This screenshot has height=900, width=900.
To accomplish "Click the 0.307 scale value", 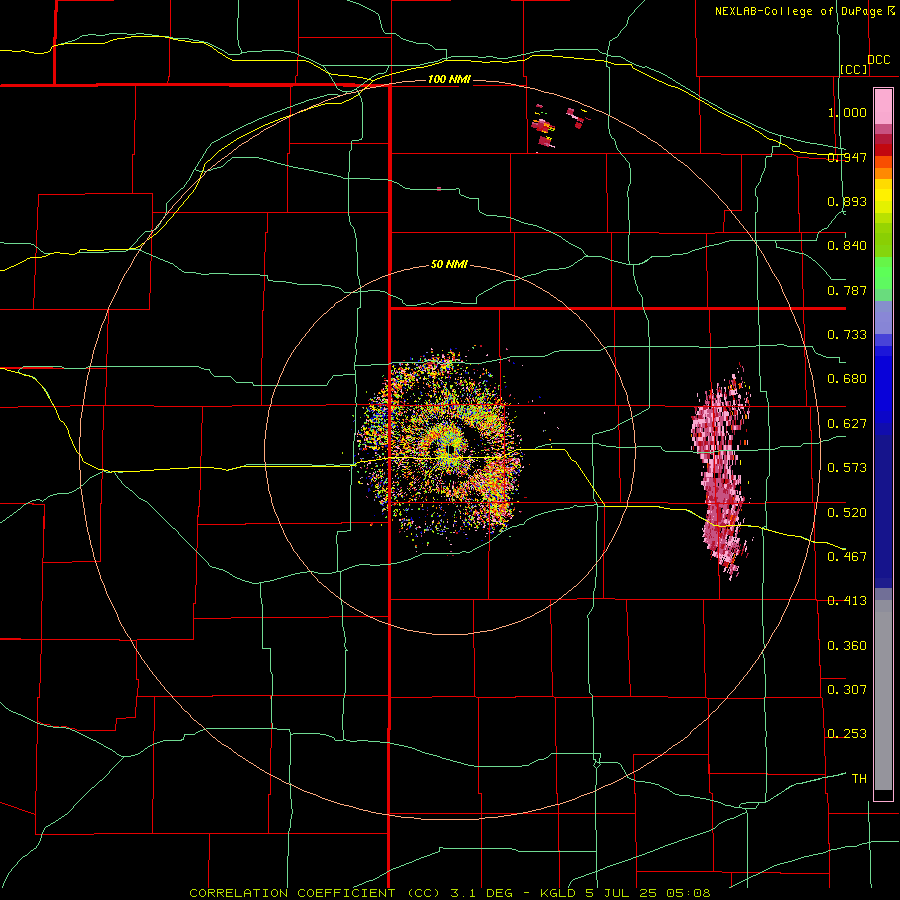I will click(x=847, y=690).
